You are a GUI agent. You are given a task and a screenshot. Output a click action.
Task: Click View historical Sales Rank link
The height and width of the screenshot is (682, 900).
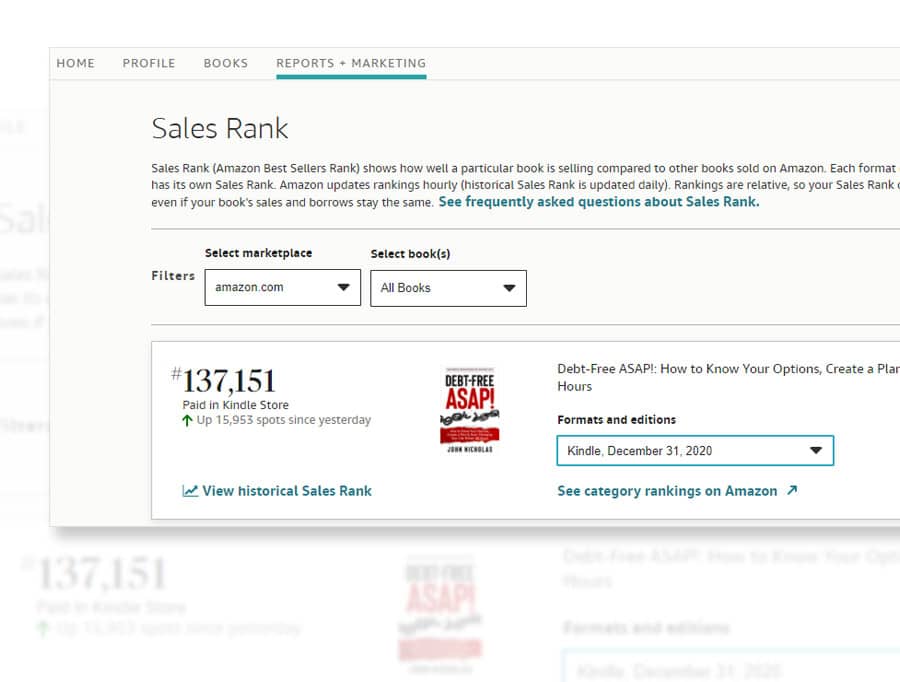tap(286, 491)
